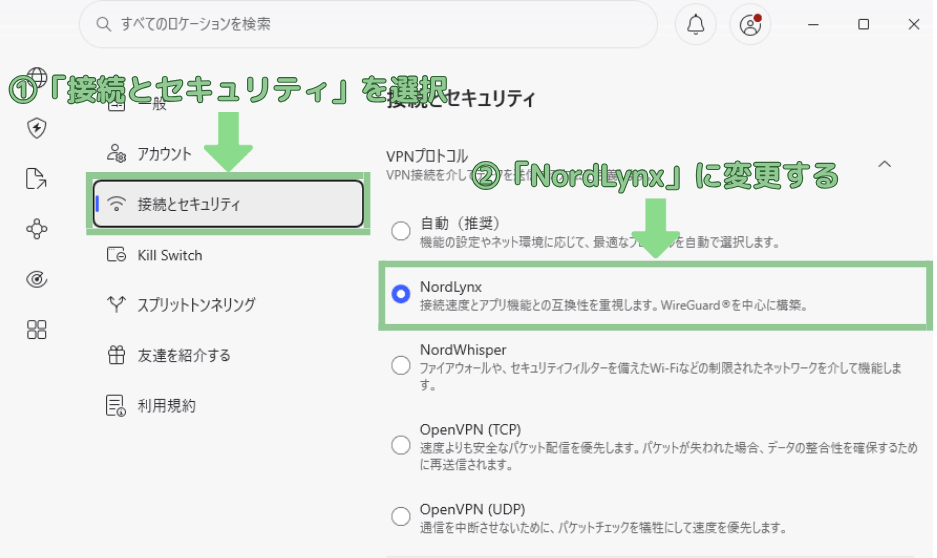This screenshot has height=558, width=937.
Task: Click the 自動（推奨）label text
Action: 460,223
